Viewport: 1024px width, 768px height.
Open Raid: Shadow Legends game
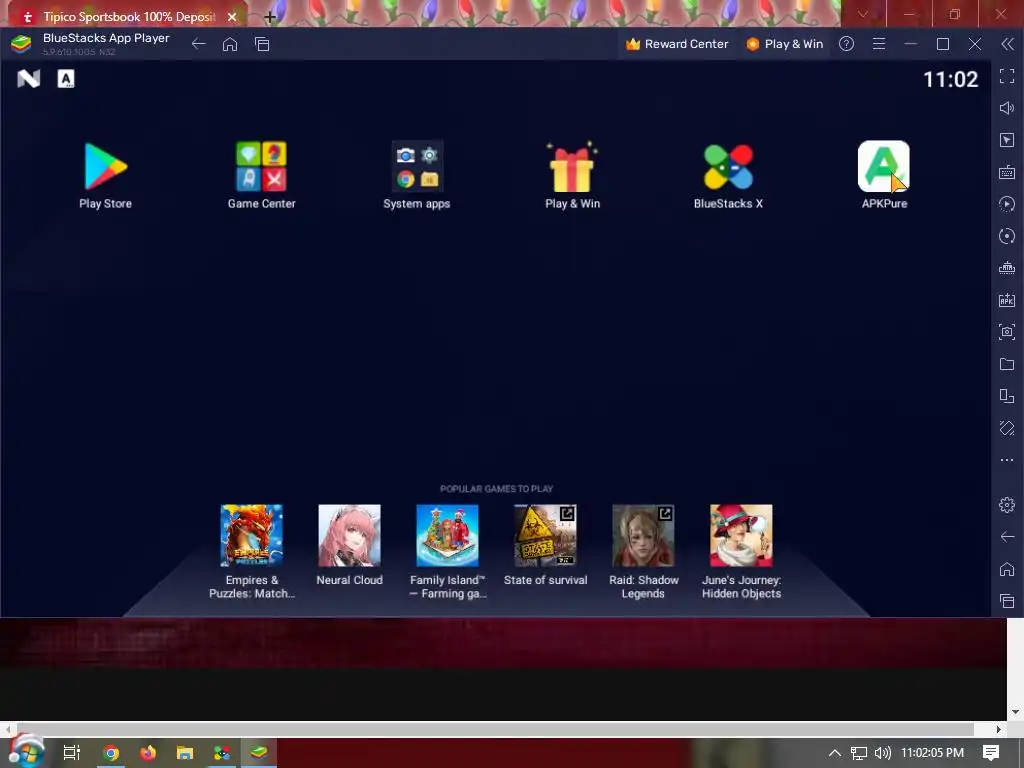click(x=643, y=535)
